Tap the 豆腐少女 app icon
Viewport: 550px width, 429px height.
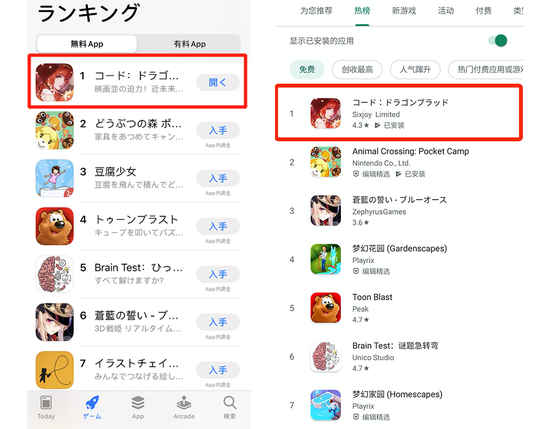55,178
